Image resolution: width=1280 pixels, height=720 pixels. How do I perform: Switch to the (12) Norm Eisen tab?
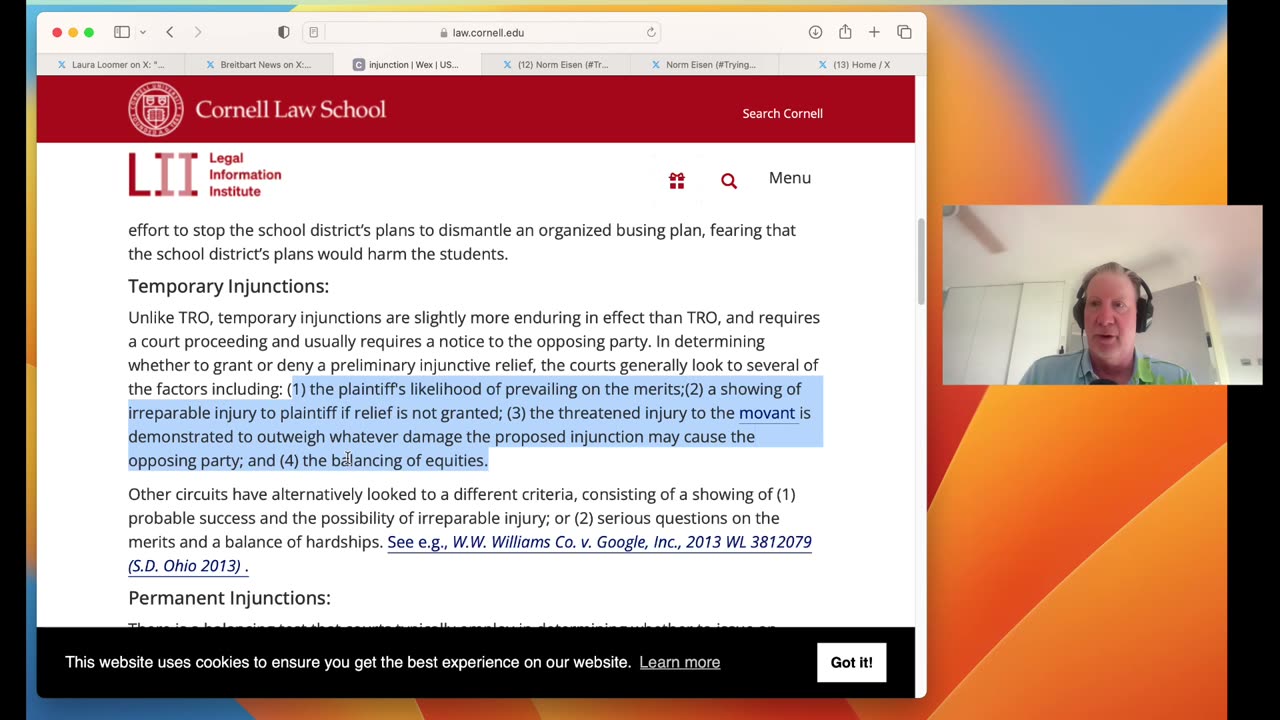coord(555,64)
